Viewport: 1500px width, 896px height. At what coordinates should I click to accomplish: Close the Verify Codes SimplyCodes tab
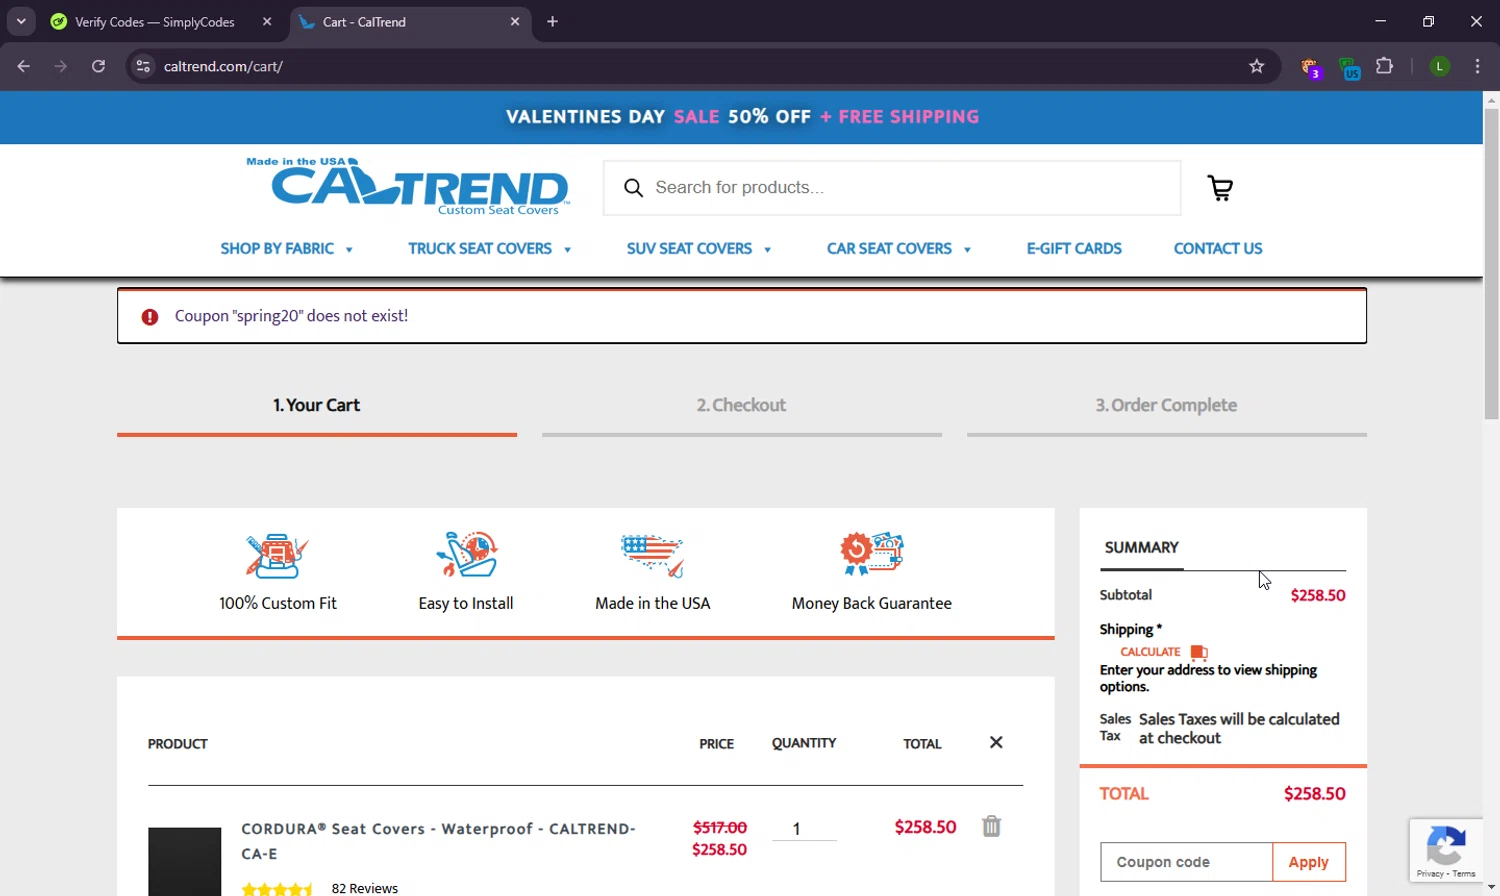[x=267, y=21]
